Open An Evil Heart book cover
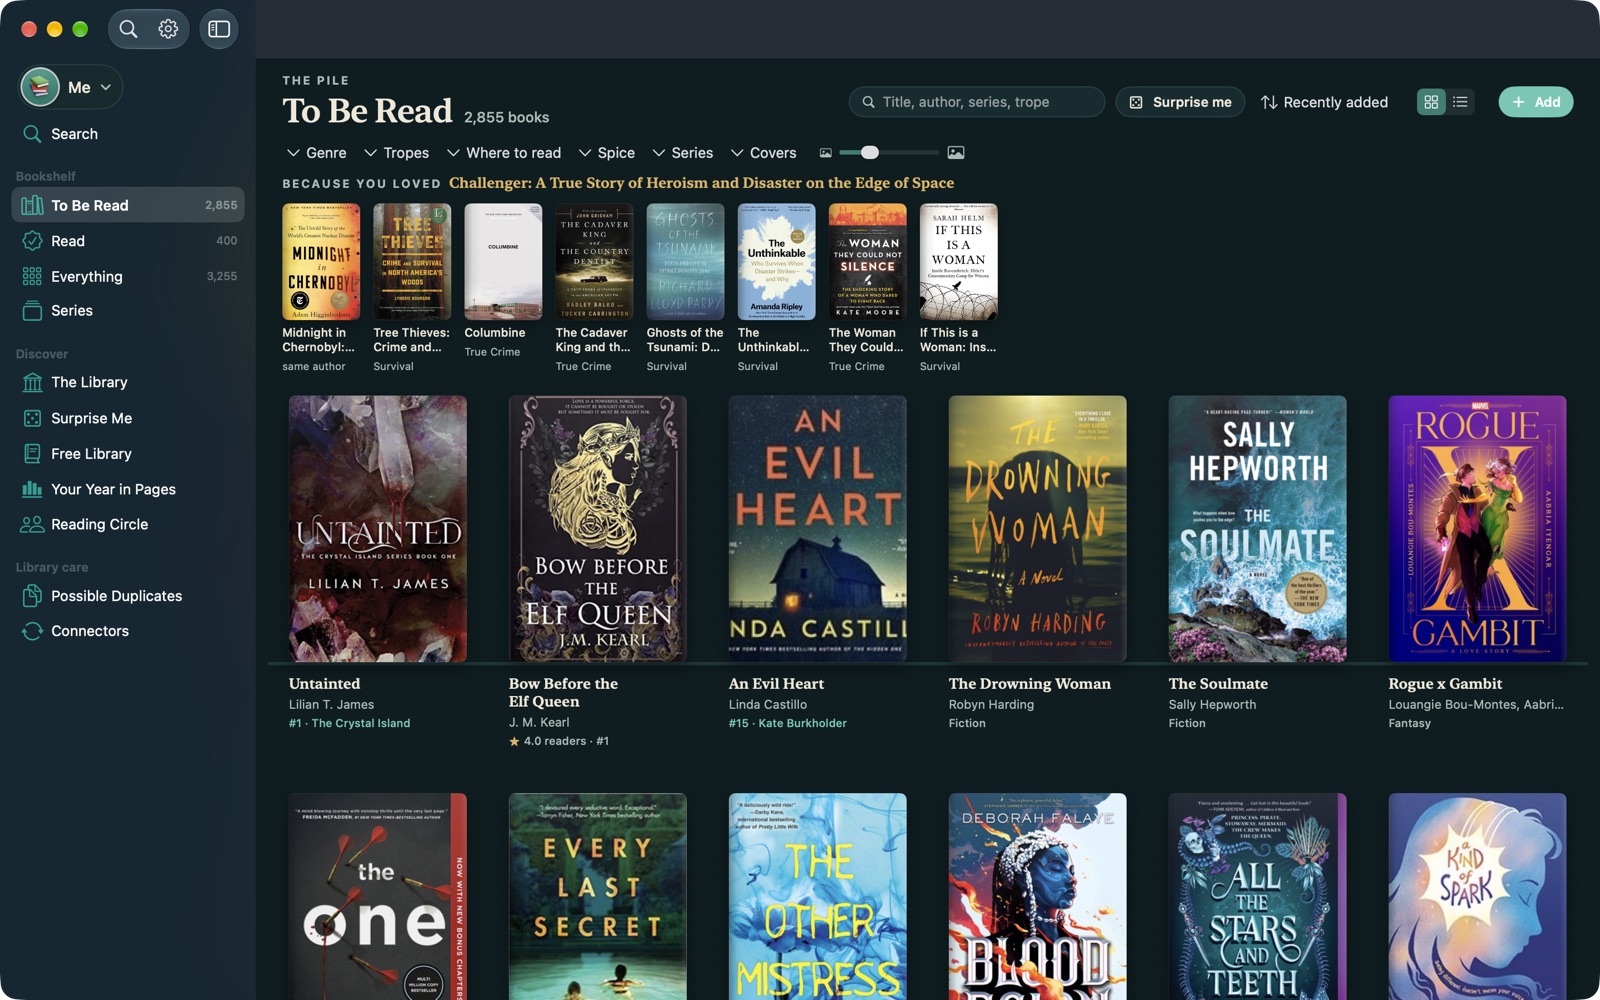This screenshot has width=1600, height=1000. click(817, 529)
